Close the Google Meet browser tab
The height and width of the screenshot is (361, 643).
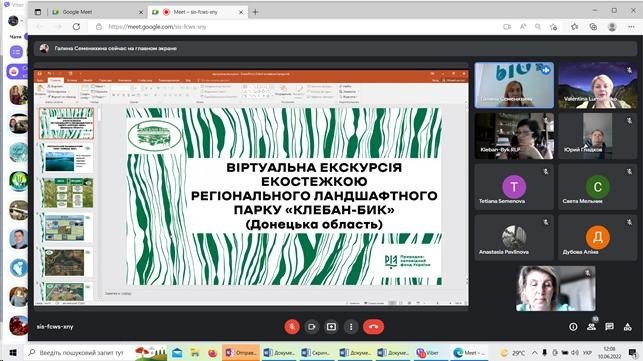pos(141,12)
